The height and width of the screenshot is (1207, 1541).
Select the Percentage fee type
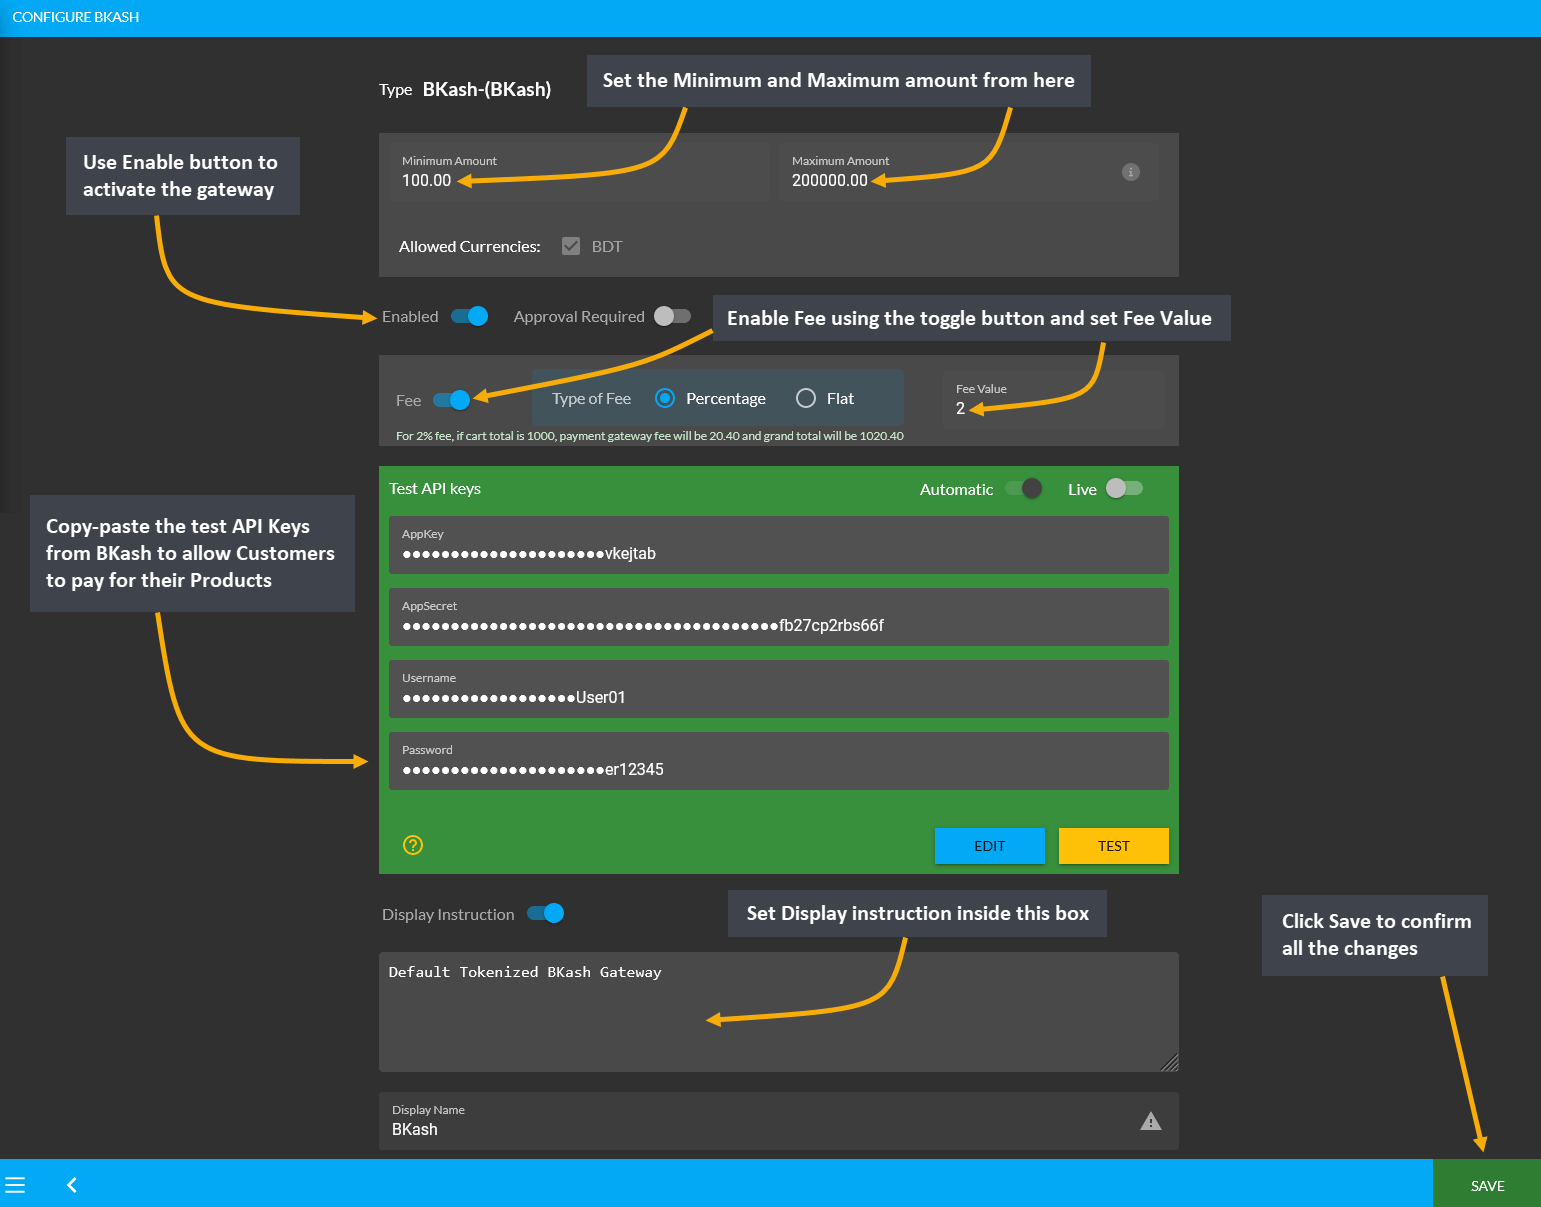(665, 398)
